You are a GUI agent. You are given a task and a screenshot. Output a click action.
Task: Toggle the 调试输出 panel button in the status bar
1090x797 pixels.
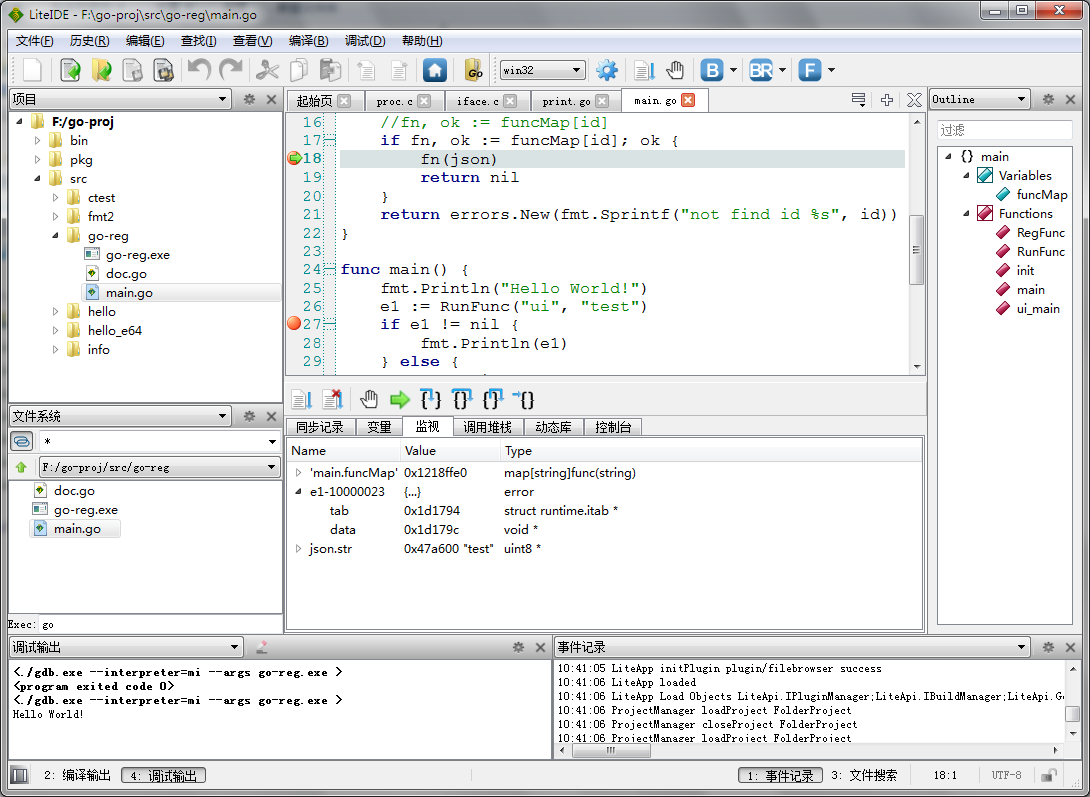pyautogui.click(x=163, y=775)
